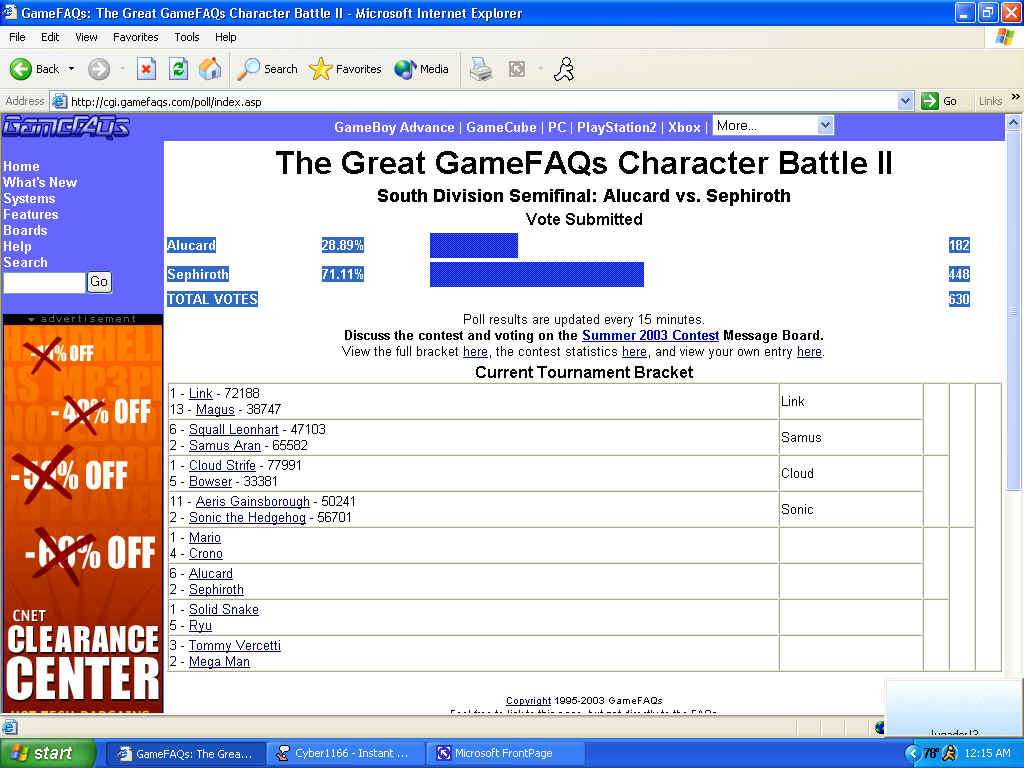Open the Edit menu

click(x=50, y=37)
